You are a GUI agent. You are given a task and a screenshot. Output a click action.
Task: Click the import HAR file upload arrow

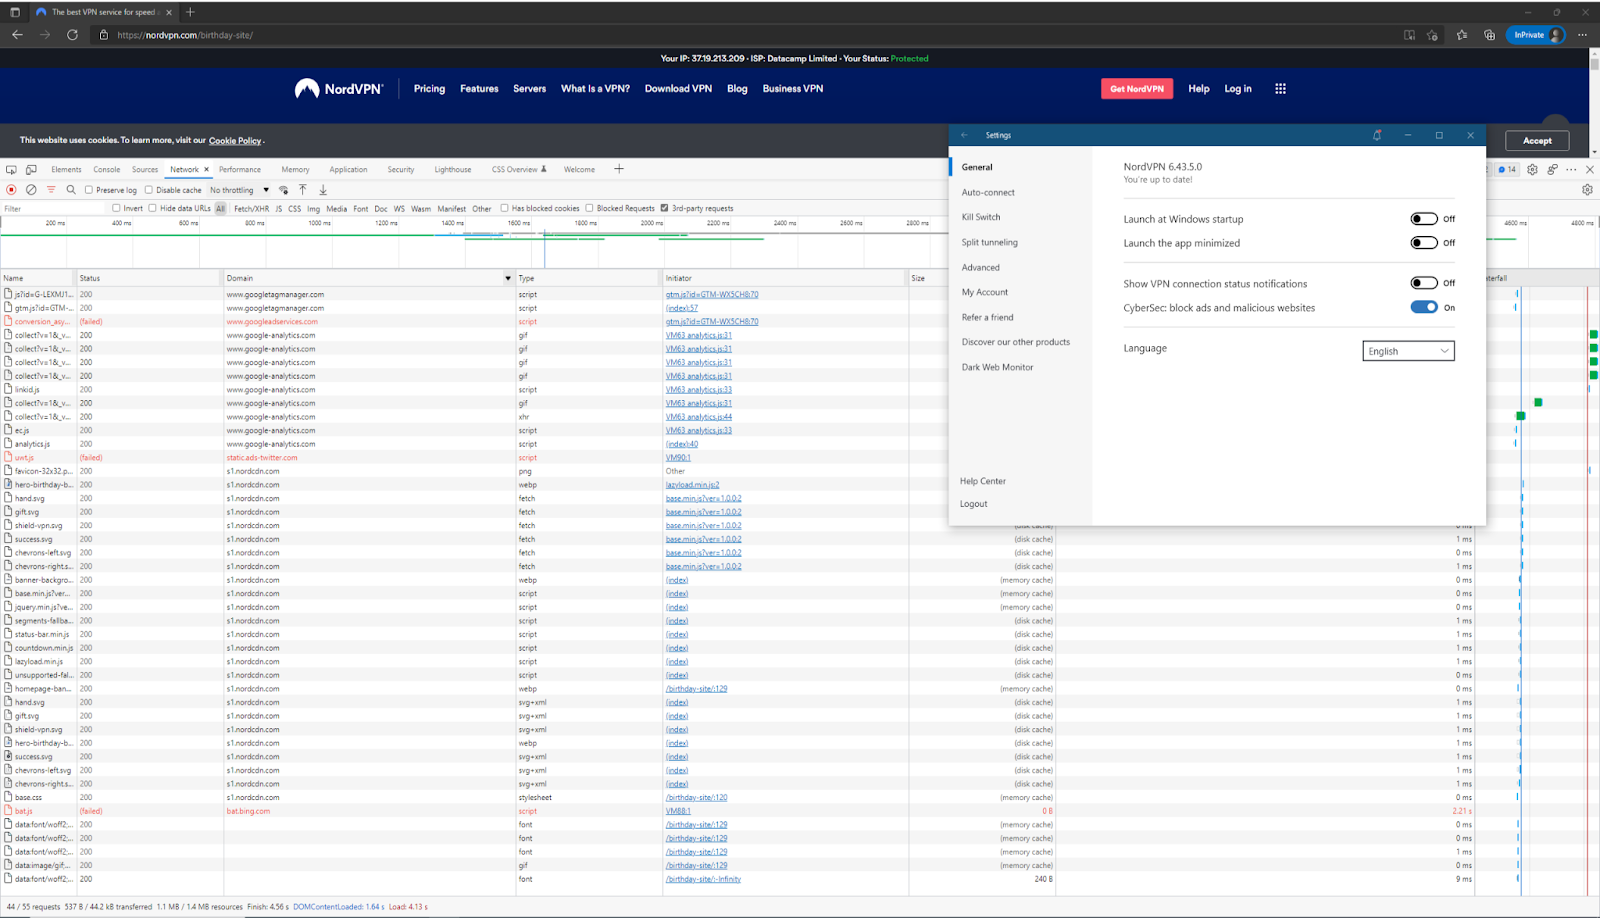pos(303,190)
